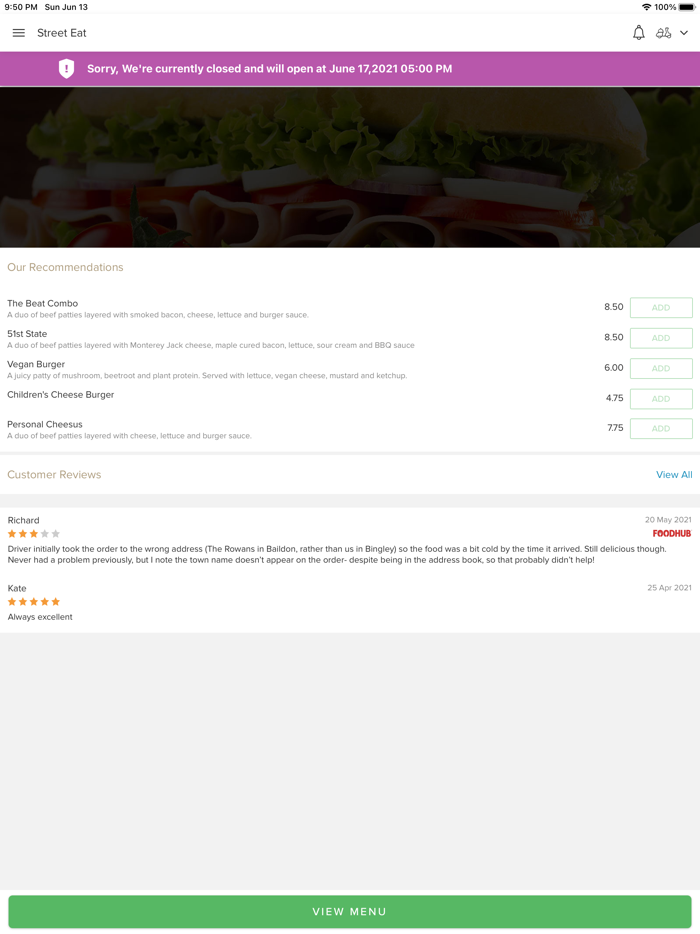Add Children's Cheese Burger to order

point(661,398)
